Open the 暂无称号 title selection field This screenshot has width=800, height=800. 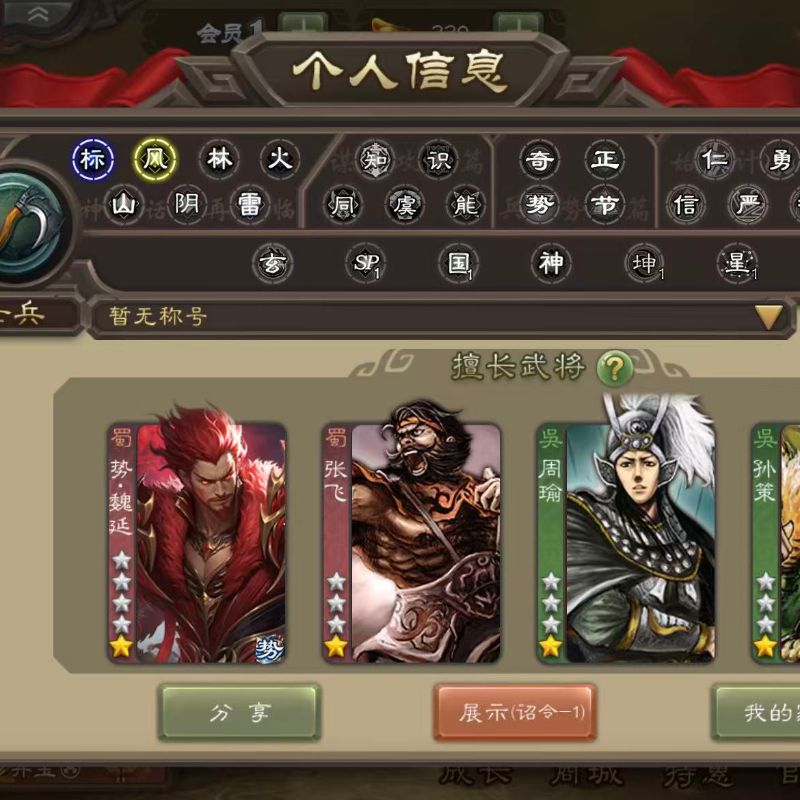coord(440,317)
